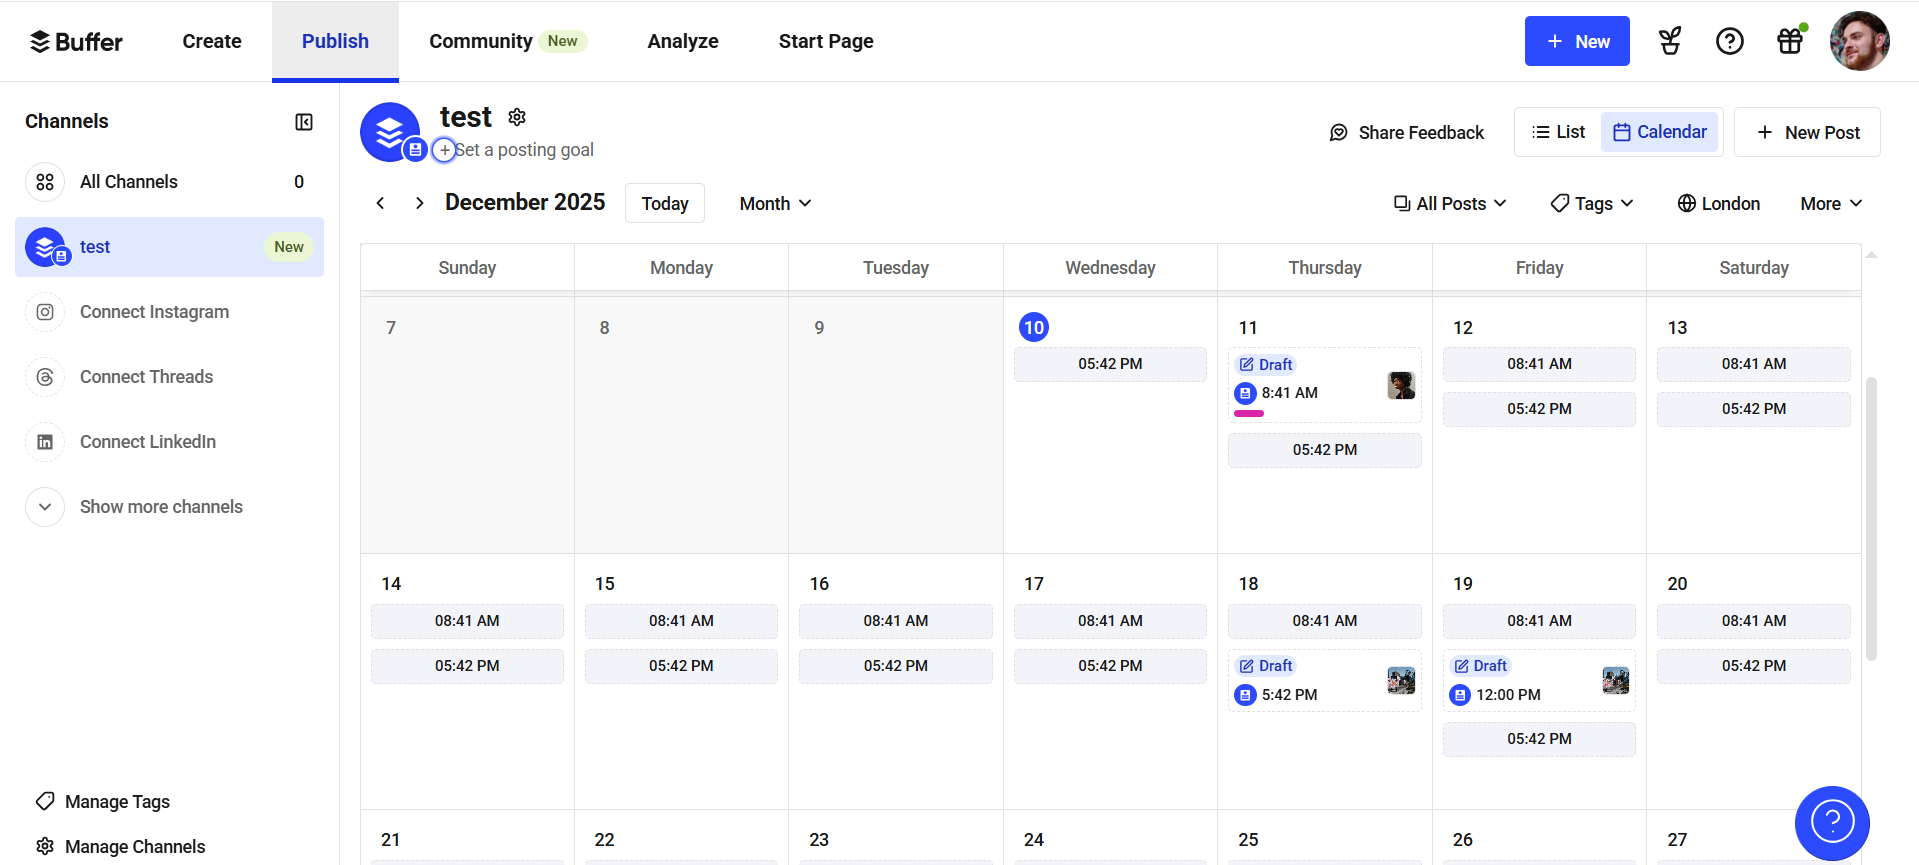Click the 05:42 PM slot on December 17
The width and height of the screenshot is (1919, 865).
pyautogui.click(x=1110, y=666)
